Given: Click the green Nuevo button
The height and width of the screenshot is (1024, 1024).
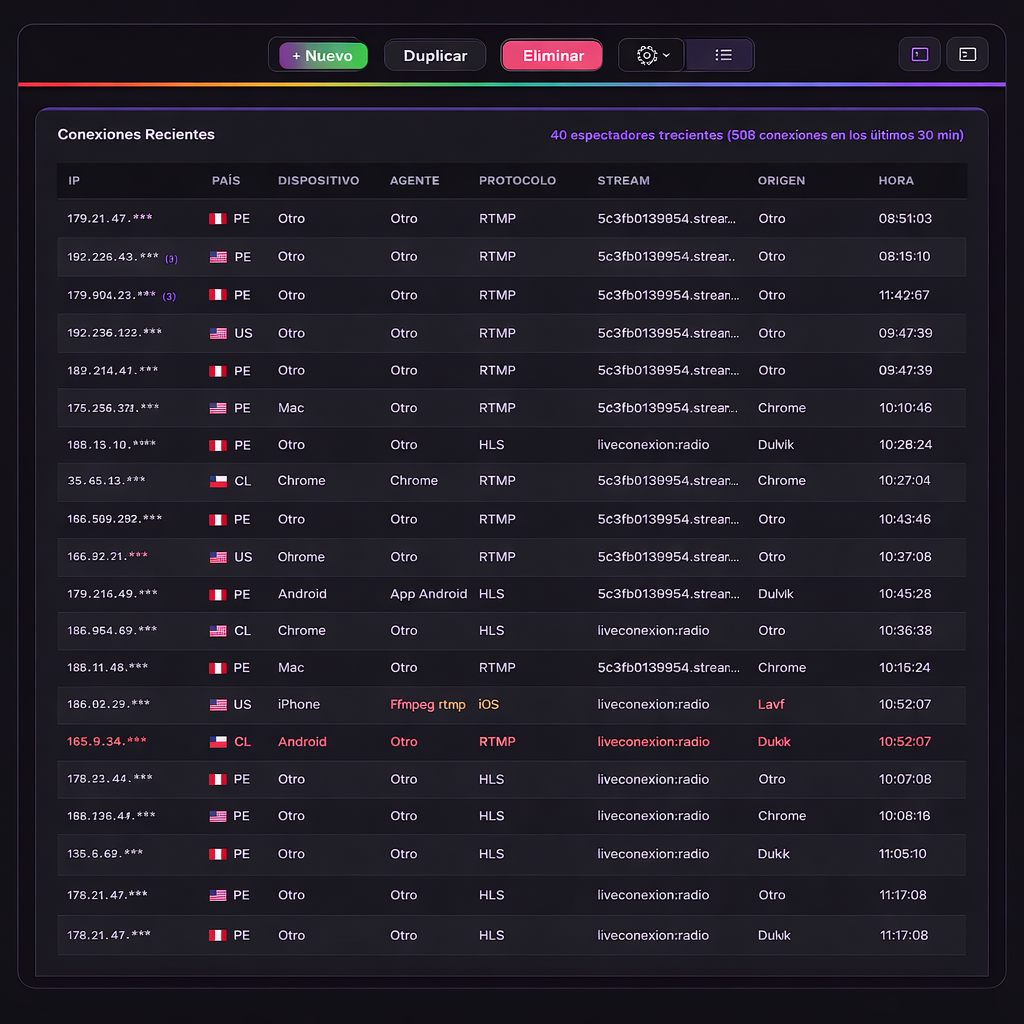Looking at the screenshot, I should [x=323, y=56].
